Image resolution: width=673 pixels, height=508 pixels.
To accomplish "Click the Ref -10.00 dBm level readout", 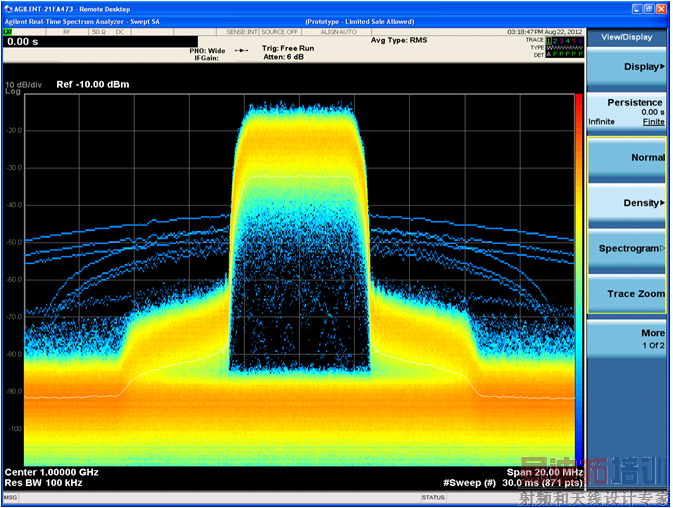I will [x=92, y=85].
